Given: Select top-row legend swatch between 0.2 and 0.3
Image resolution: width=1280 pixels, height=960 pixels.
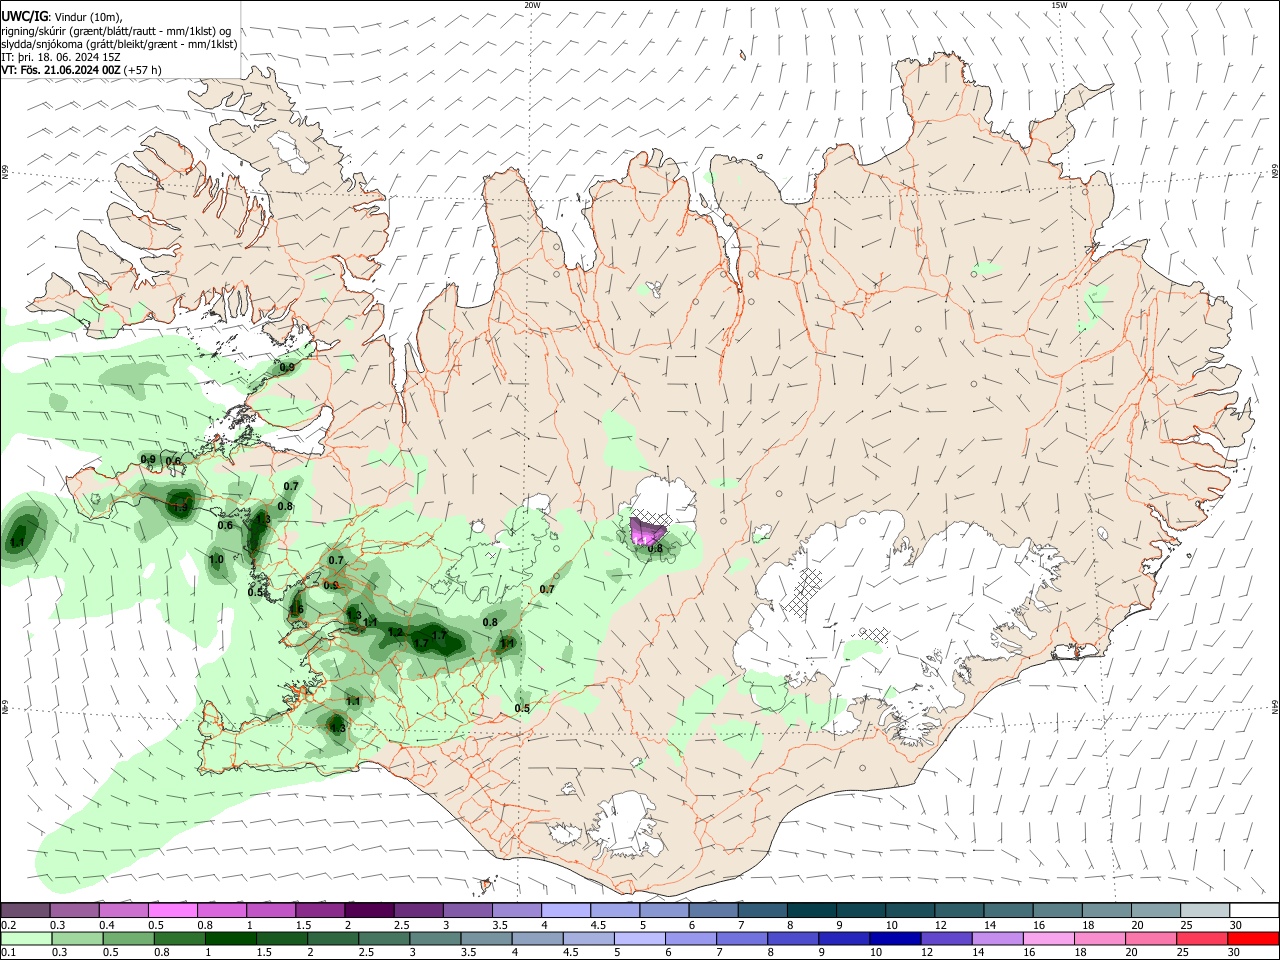Looking at the screenshot, I should pyautogui.click(x=25, y=910).
